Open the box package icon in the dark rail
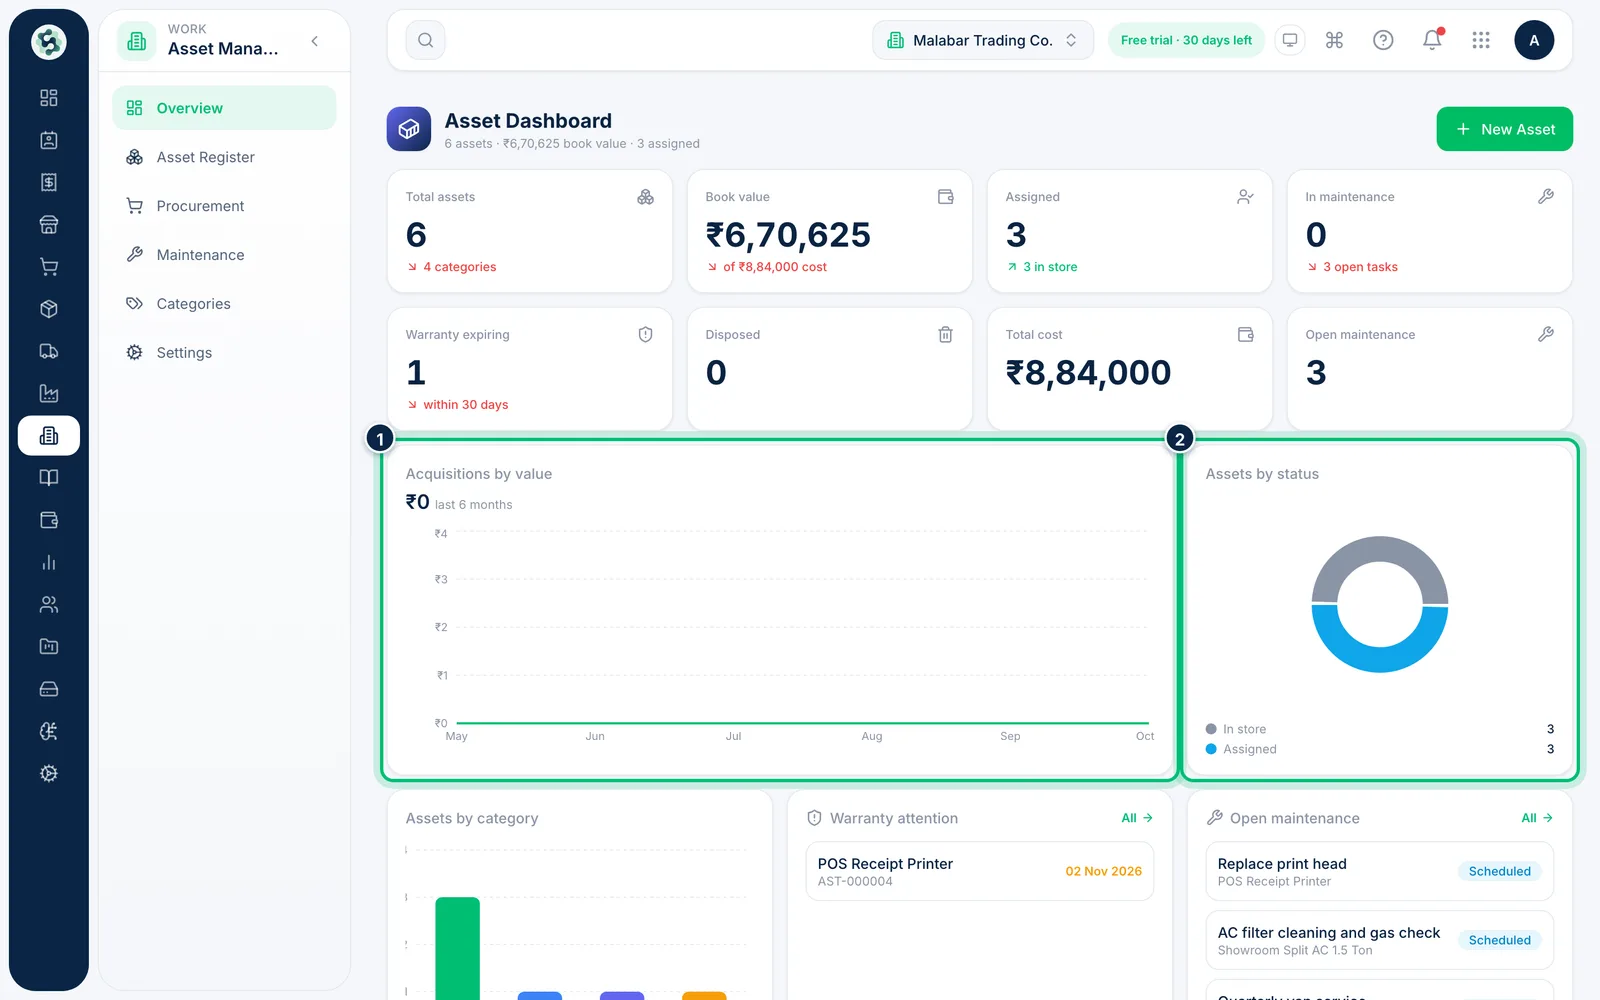Screen dimensions: 1600x1000 click(x=48, y=309)
